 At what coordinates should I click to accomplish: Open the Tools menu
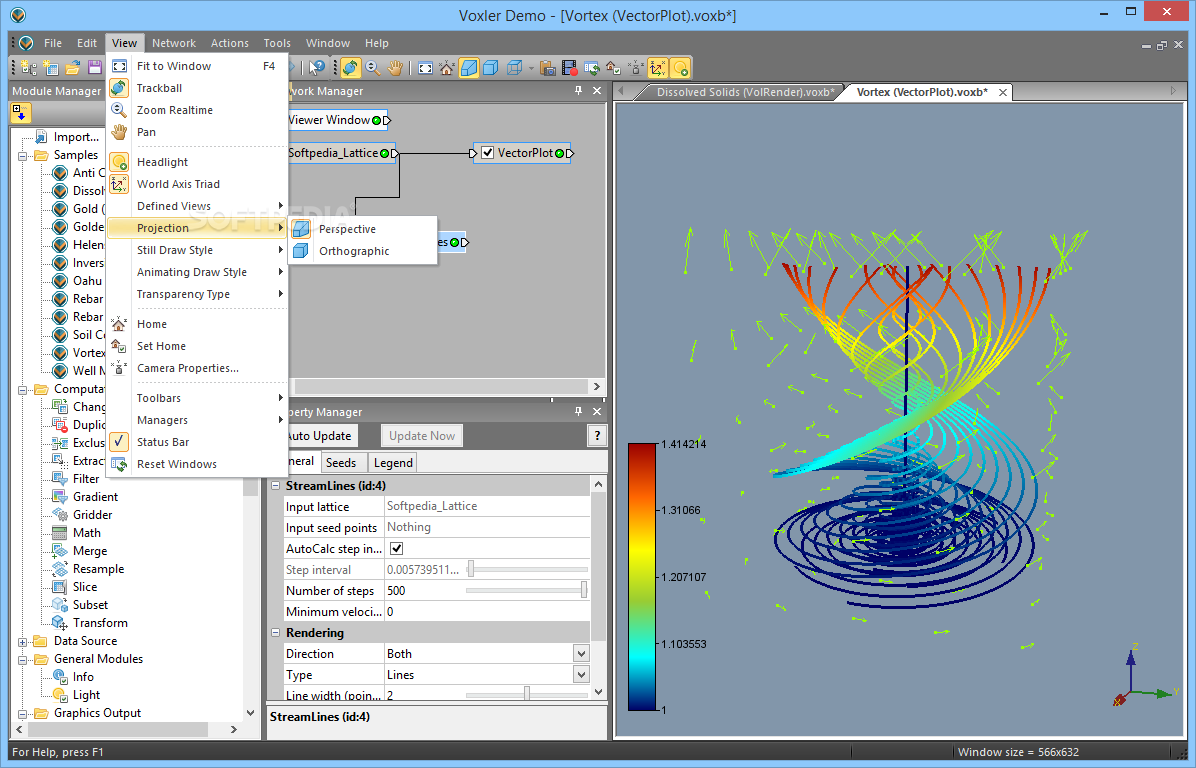pos(277,43)
